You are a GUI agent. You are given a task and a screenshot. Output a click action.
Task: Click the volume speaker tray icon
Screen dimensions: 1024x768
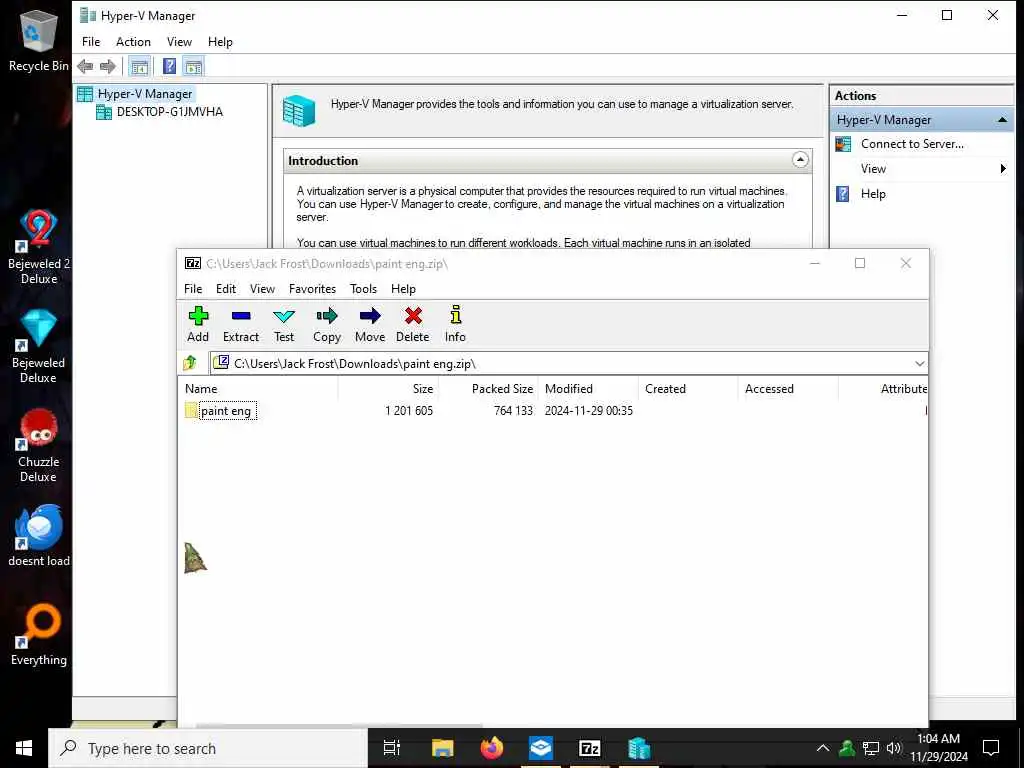pyautogui.click(x=894, y=748)
